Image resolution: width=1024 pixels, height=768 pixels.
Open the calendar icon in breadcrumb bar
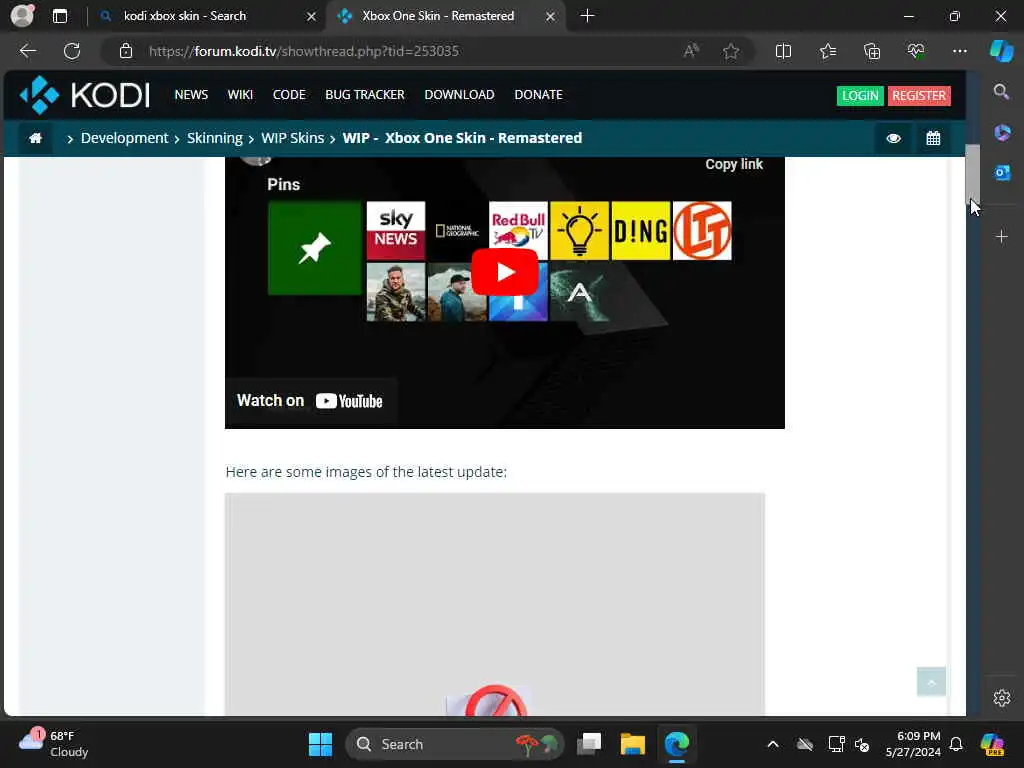click(933, 138)
